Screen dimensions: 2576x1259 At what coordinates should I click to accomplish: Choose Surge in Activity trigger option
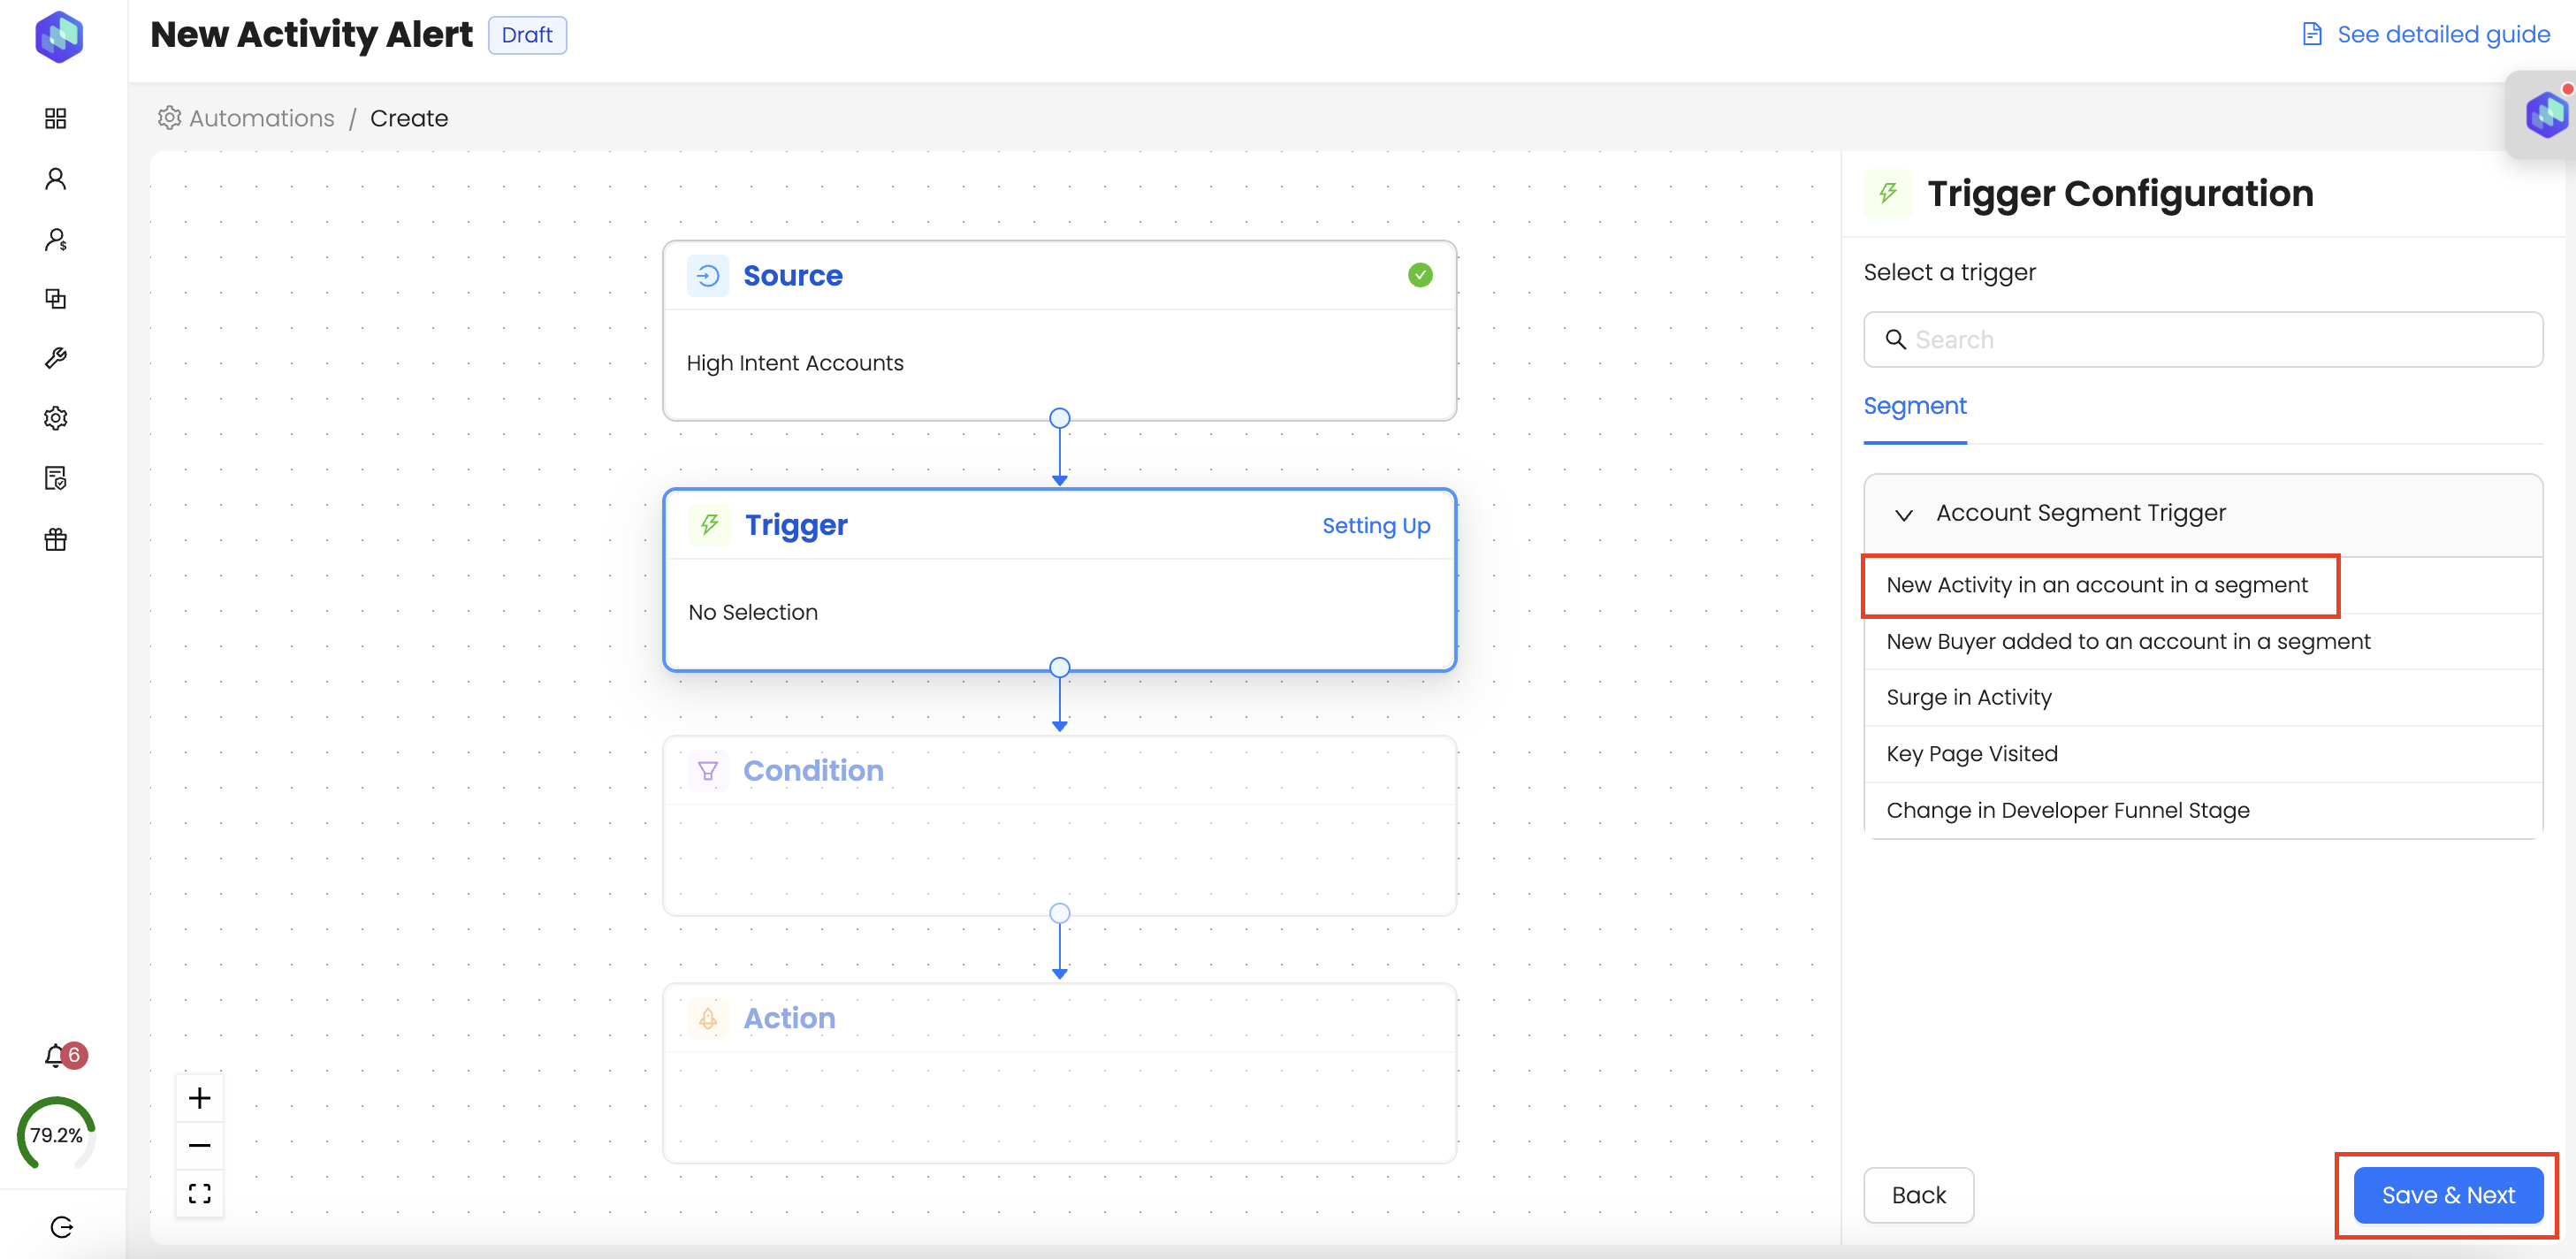click(1968, 697)
